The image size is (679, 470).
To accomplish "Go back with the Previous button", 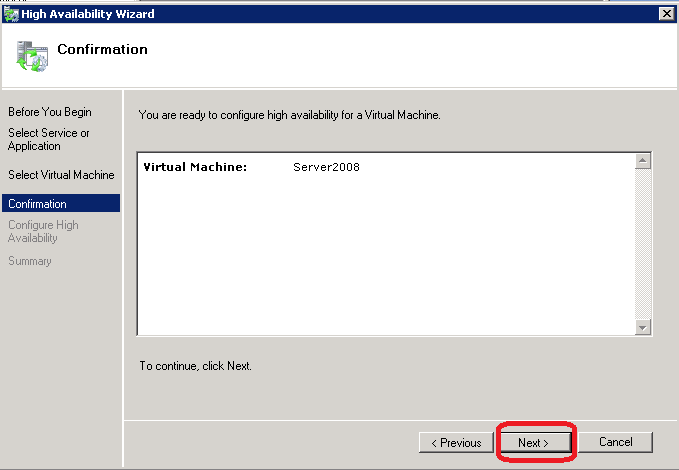I will click(456, 442).
